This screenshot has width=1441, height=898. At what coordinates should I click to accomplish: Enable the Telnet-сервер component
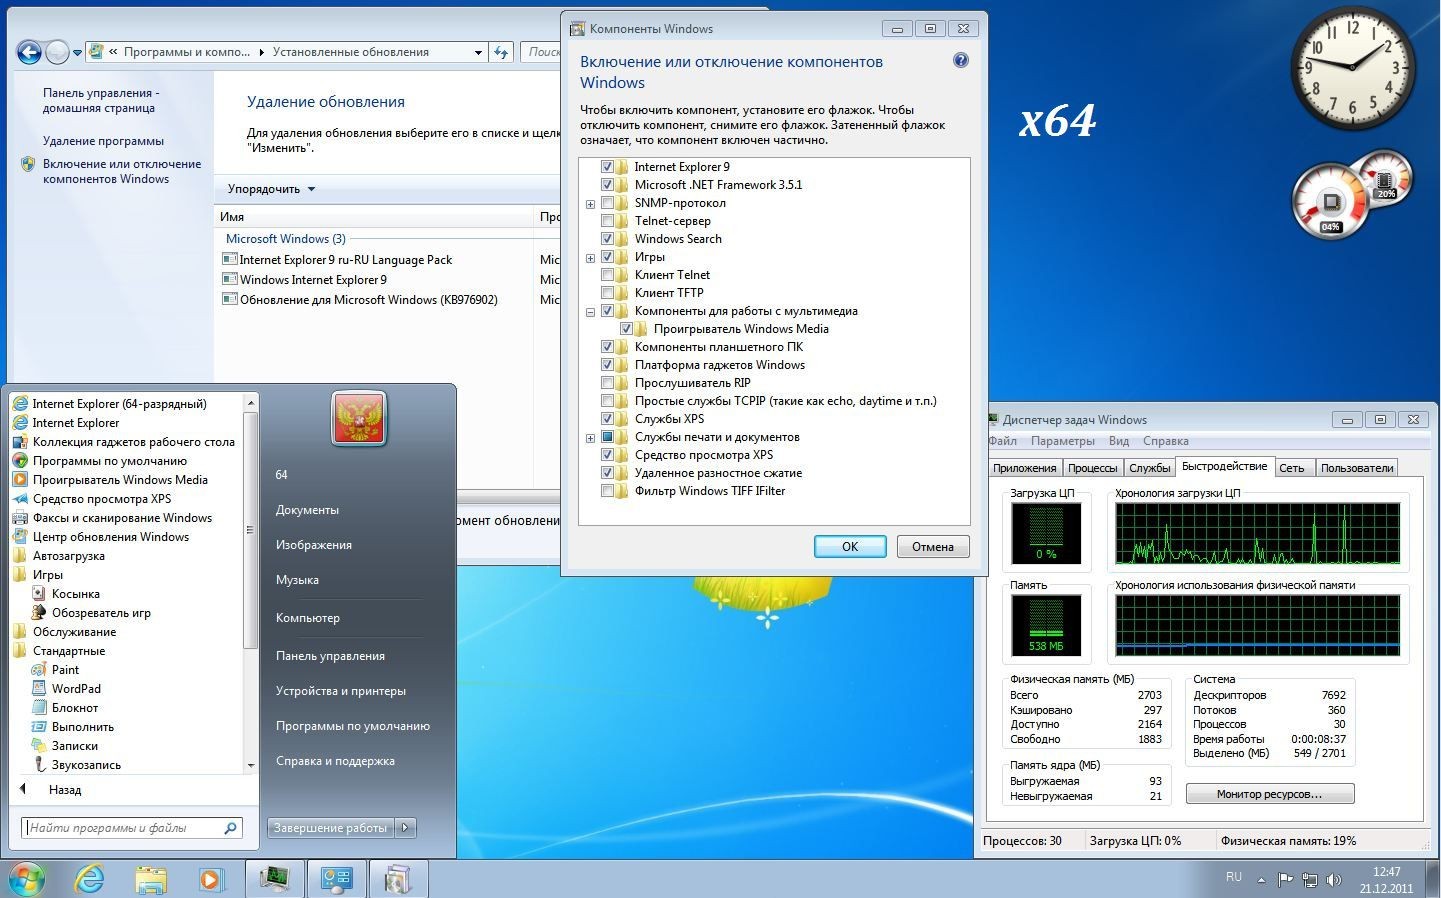(x=607, y=221)
